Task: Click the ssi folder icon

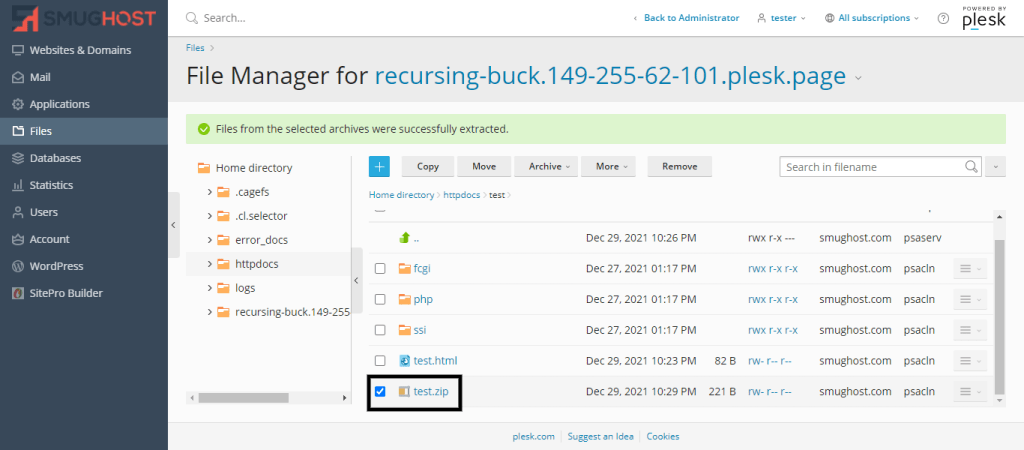Action: [x=404, y=330]
